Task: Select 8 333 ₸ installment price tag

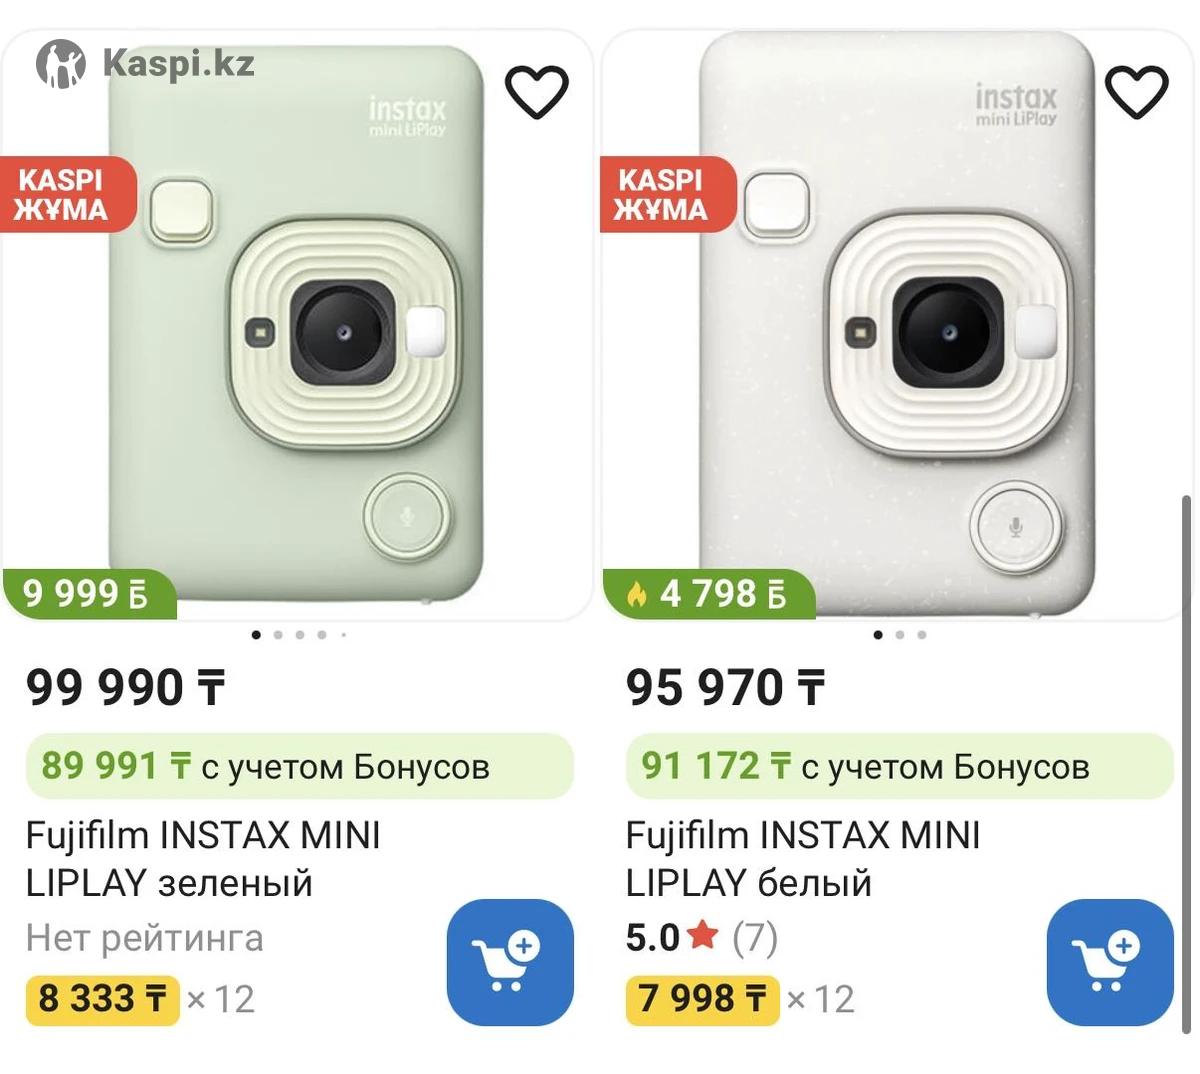Action: 102,998
